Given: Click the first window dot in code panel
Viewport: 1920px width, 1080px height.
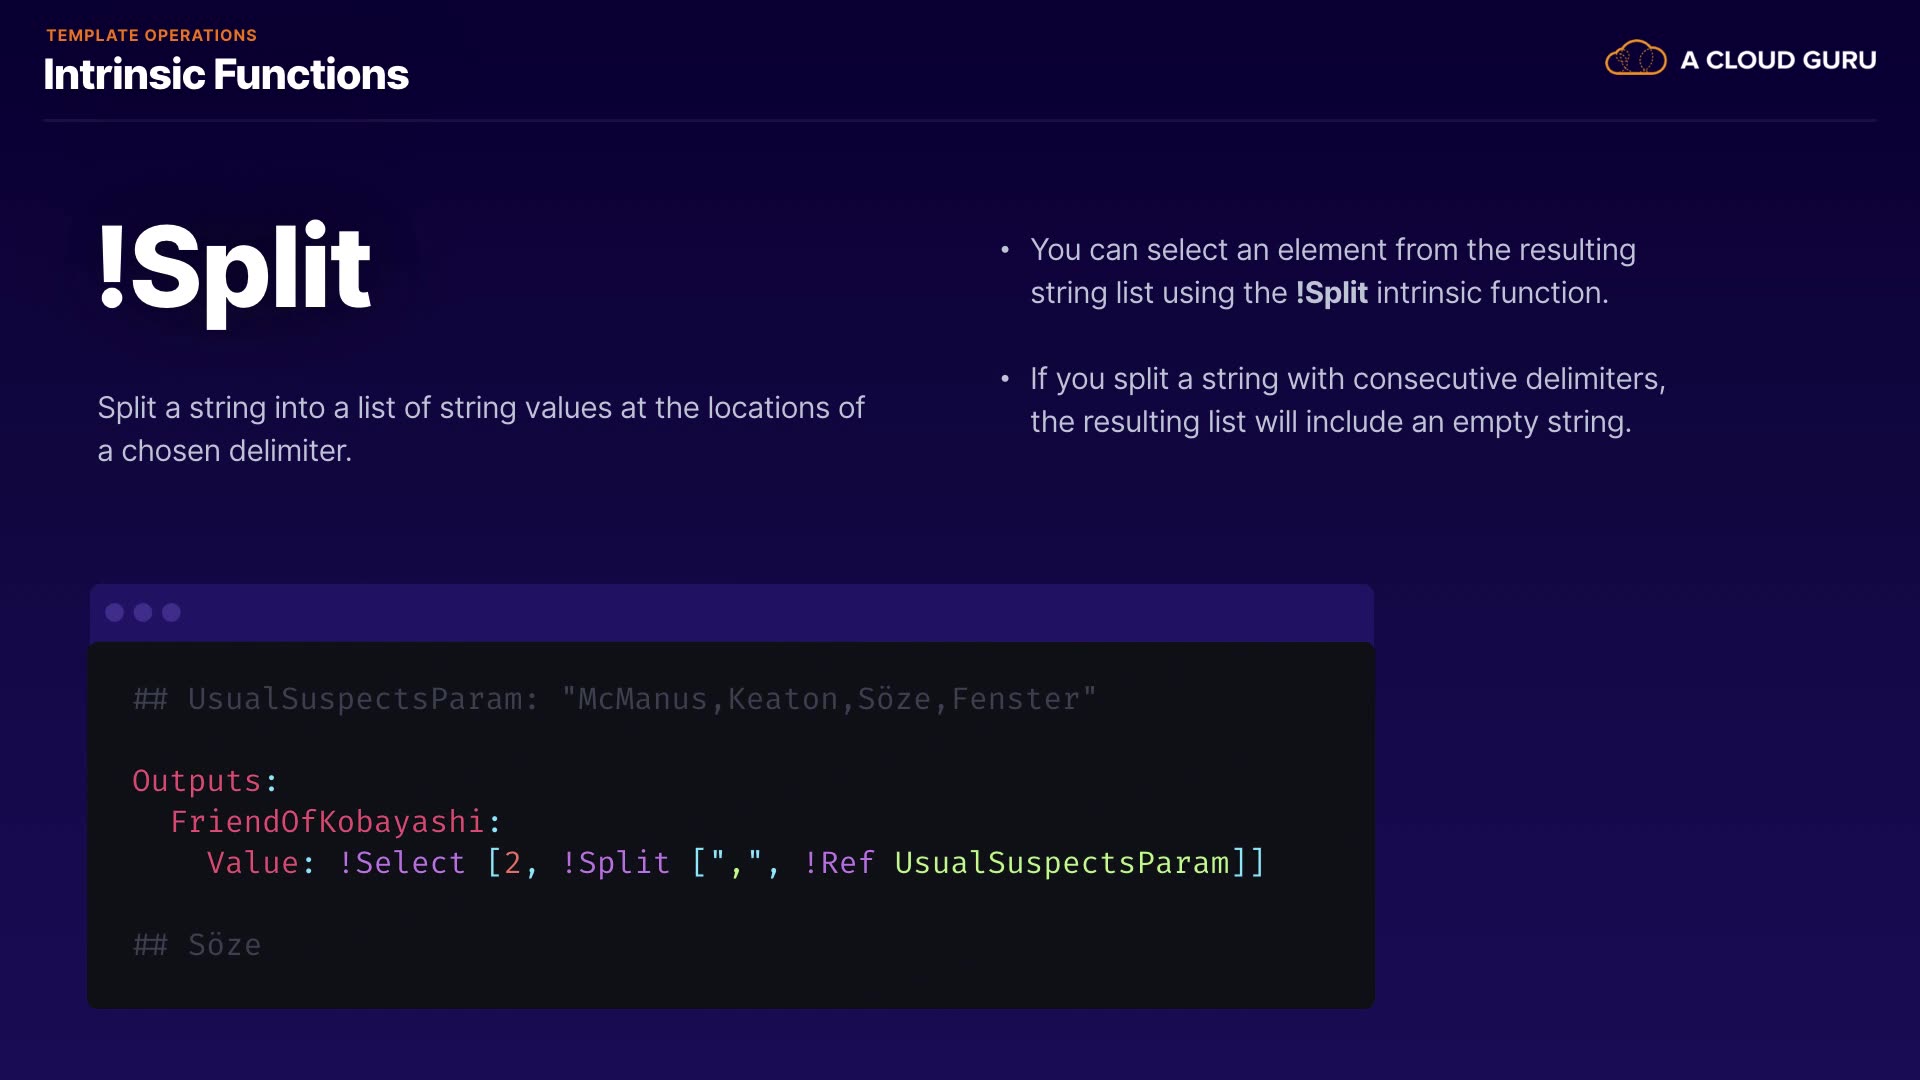Looking at the screenshot, I should [115, 612].
